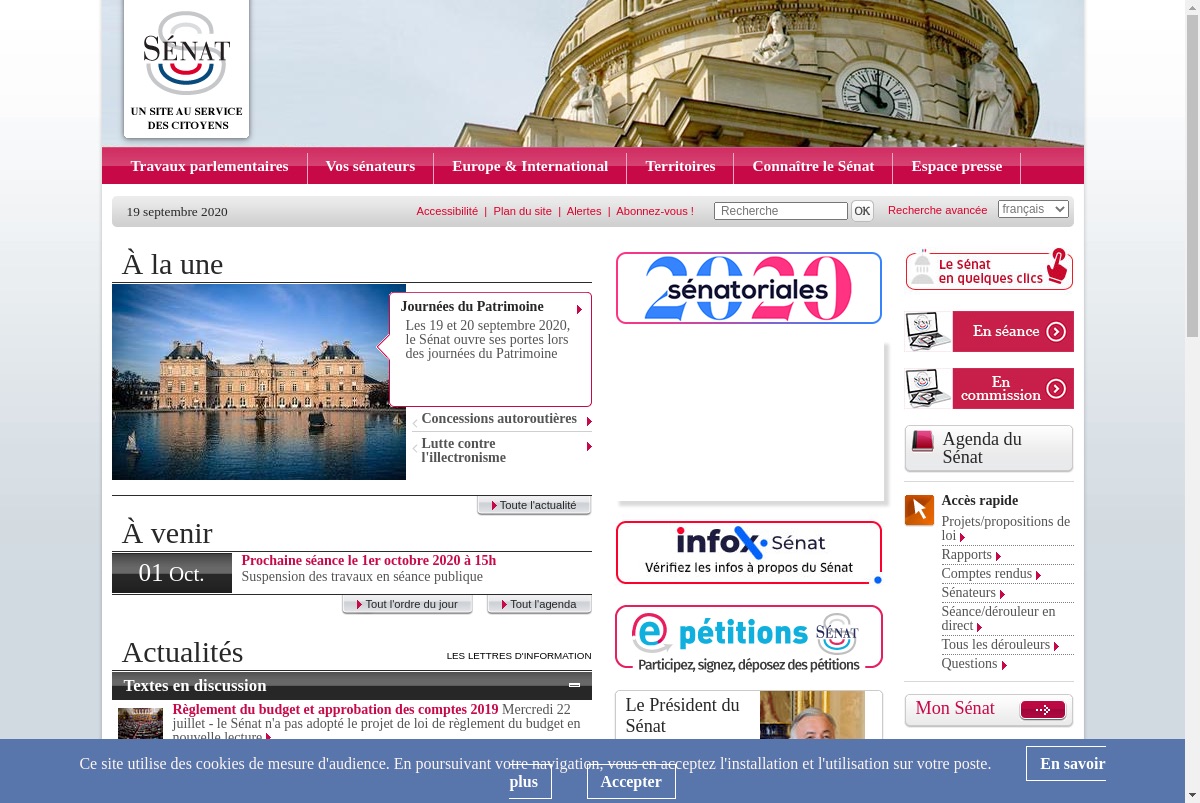The height and width of the screenshot is (803, 1200).
Task: Open Connaître le Sénat menu
Action: pos(813,166)
